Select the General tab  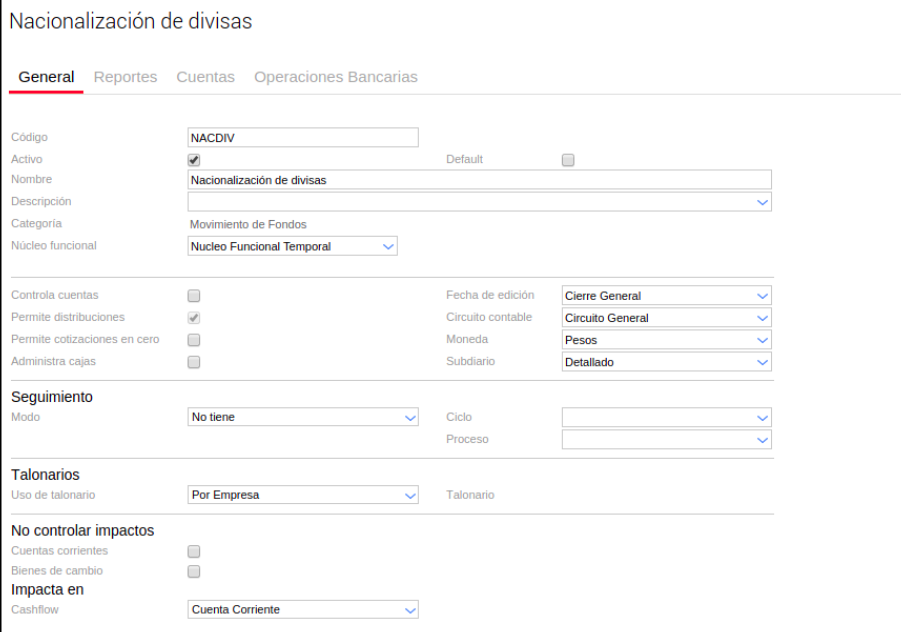point(46,77)
